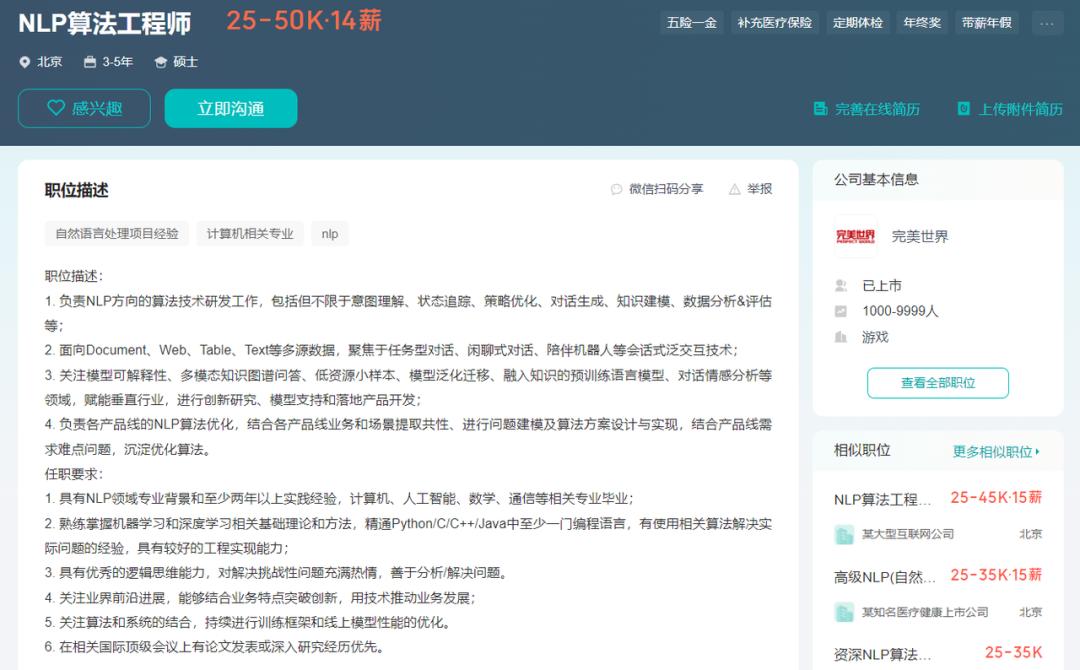Click the location pin icon beside 北京
Screen dimensions: 1080x670
(x=25, y=62)
